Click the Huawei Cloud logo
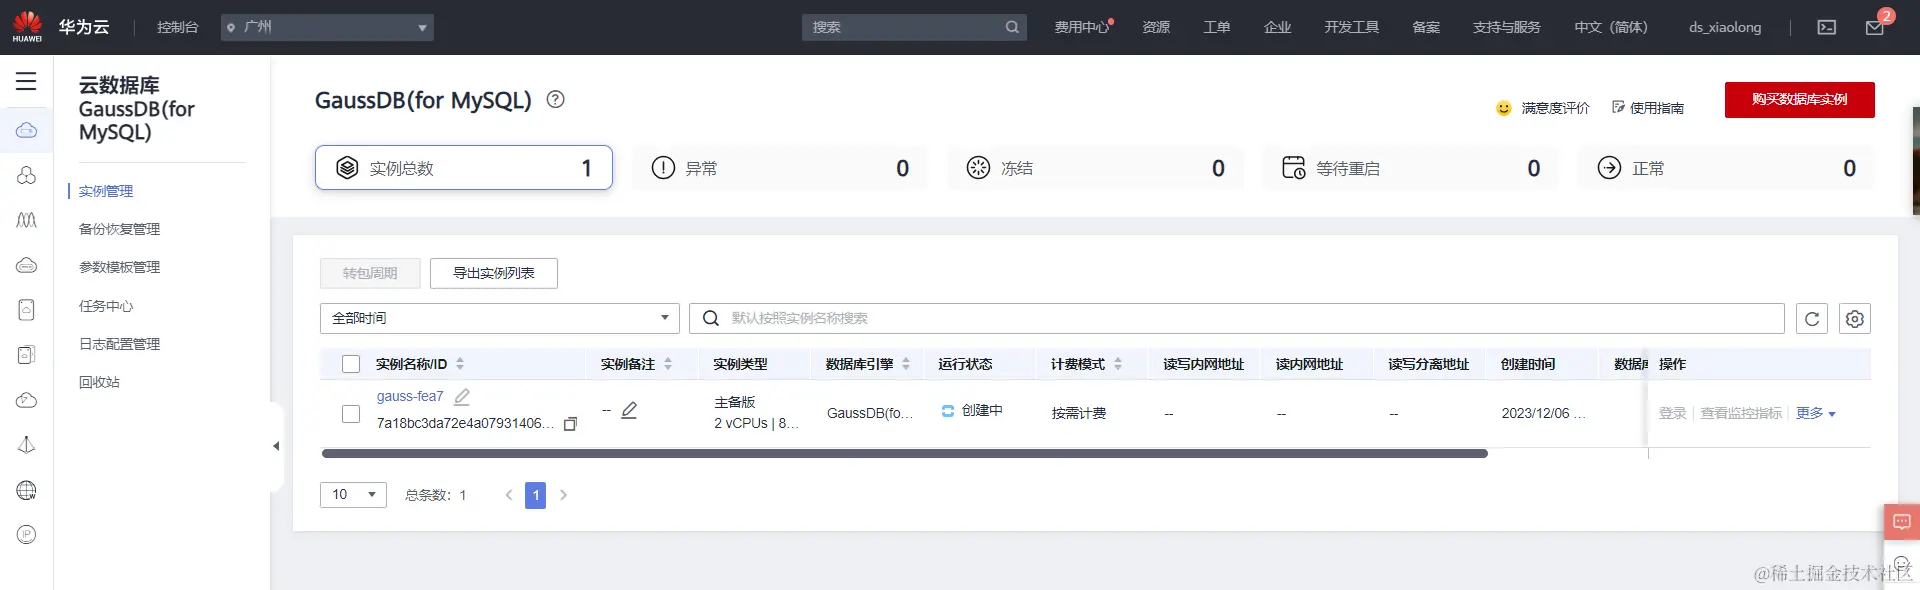The height and width of the screenshot is (590, 1920). click(x=27, y=26)
